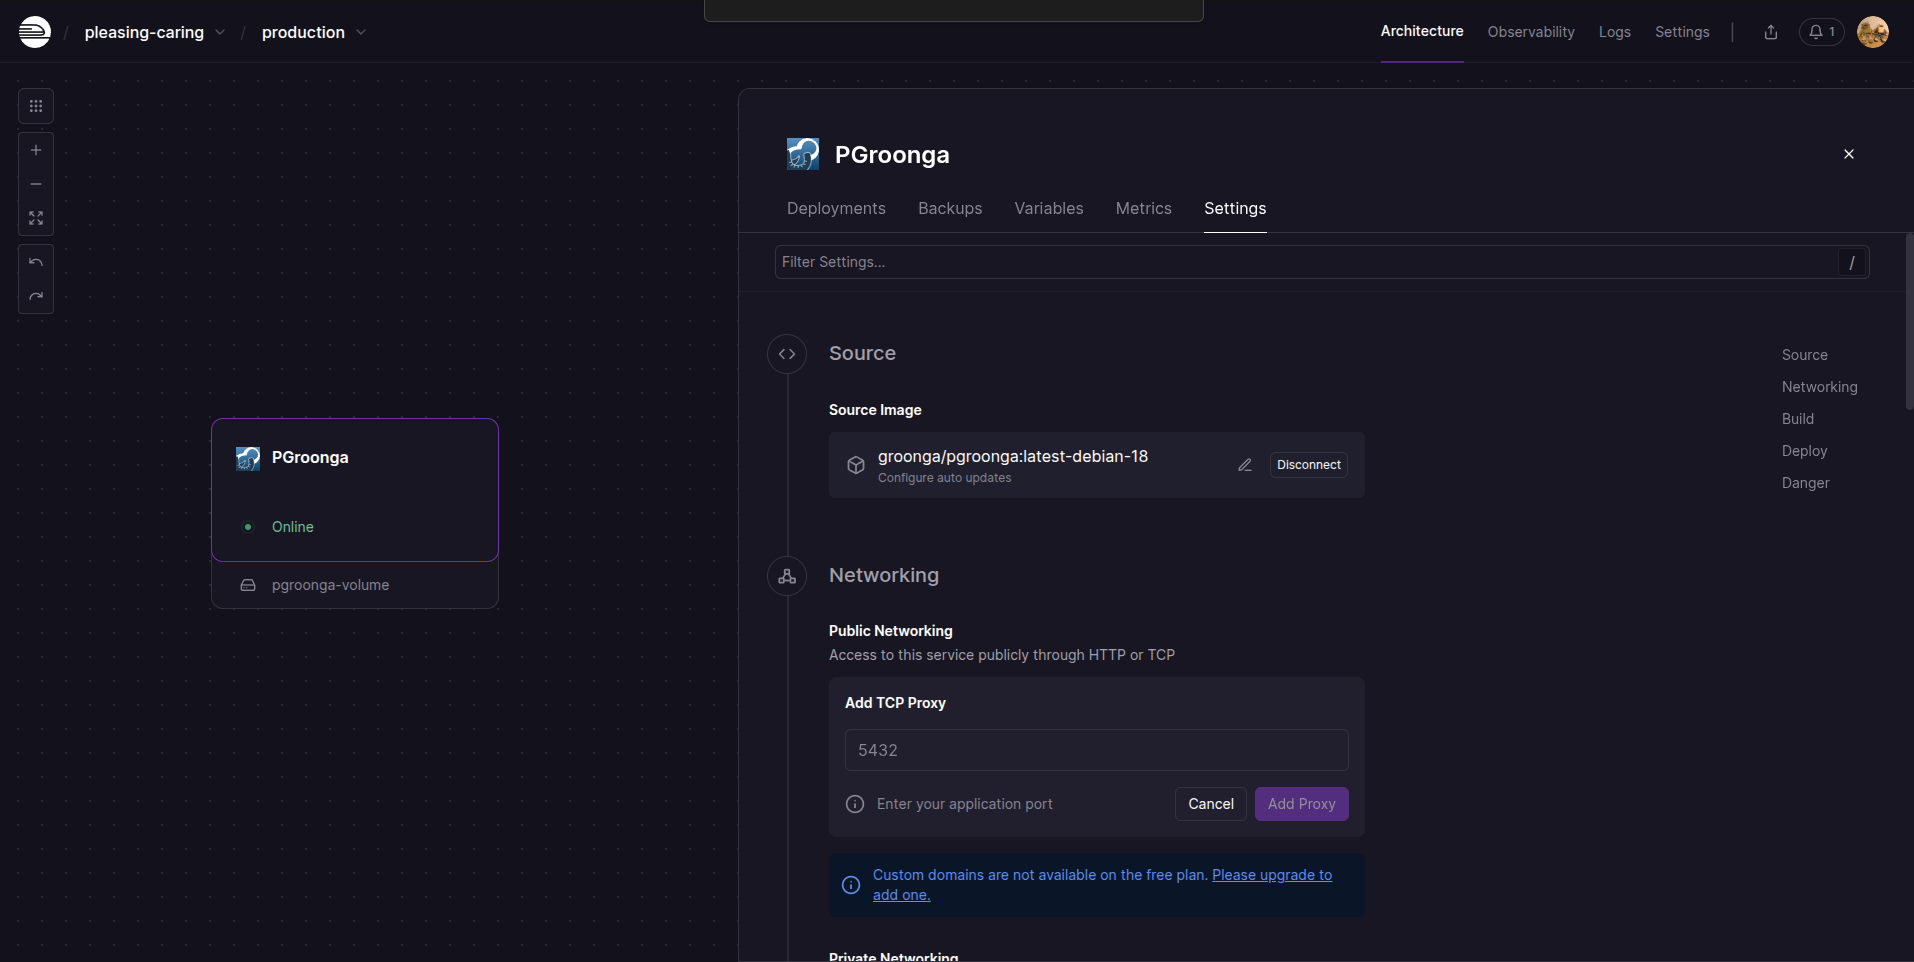Screen dimensions: 1914x962
Task: Toggle the canvas grid view icon
Action: point(36,106)
